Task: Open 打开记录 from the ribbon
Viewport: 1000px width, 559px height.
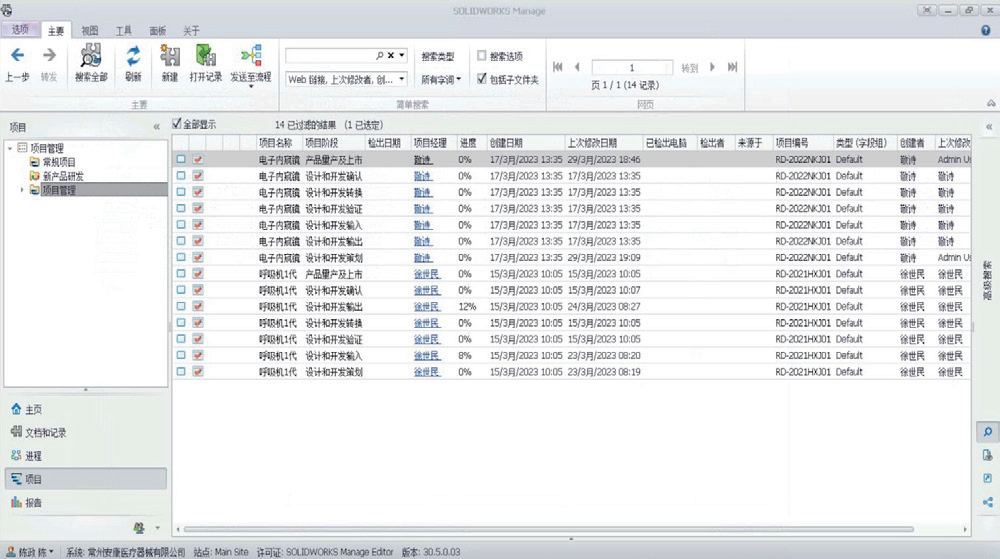Action: 205,56
